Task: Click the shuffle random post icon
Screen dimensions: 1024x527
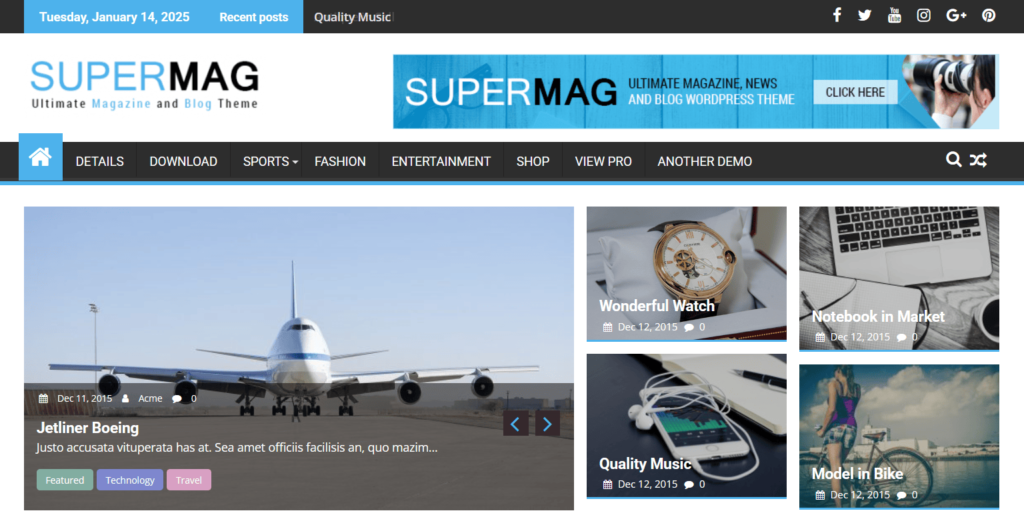Action: (978, 160)
